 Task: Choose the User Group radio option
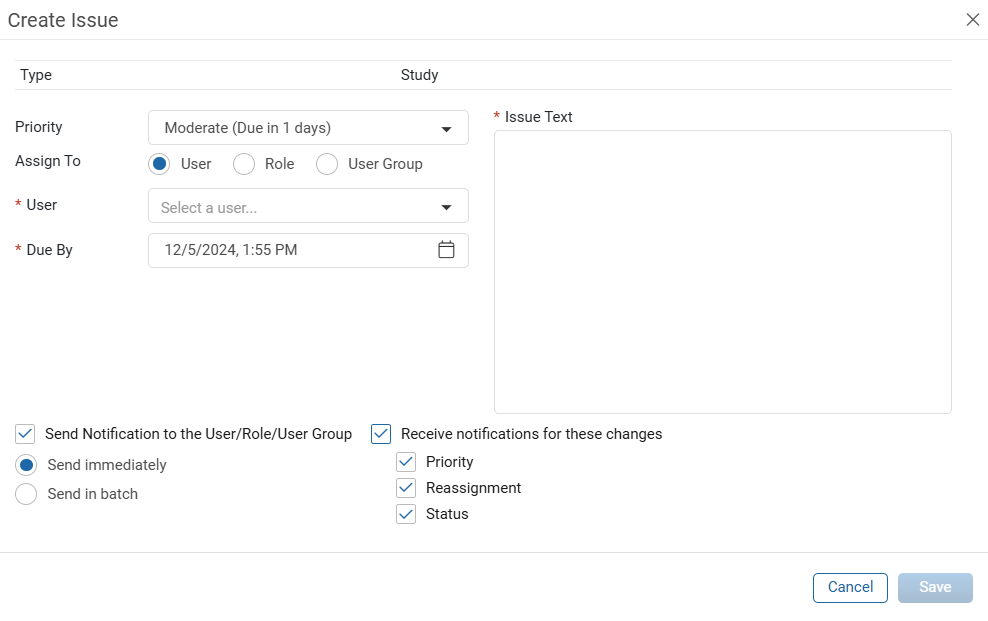pyautogui.click(x=327, y=164)
